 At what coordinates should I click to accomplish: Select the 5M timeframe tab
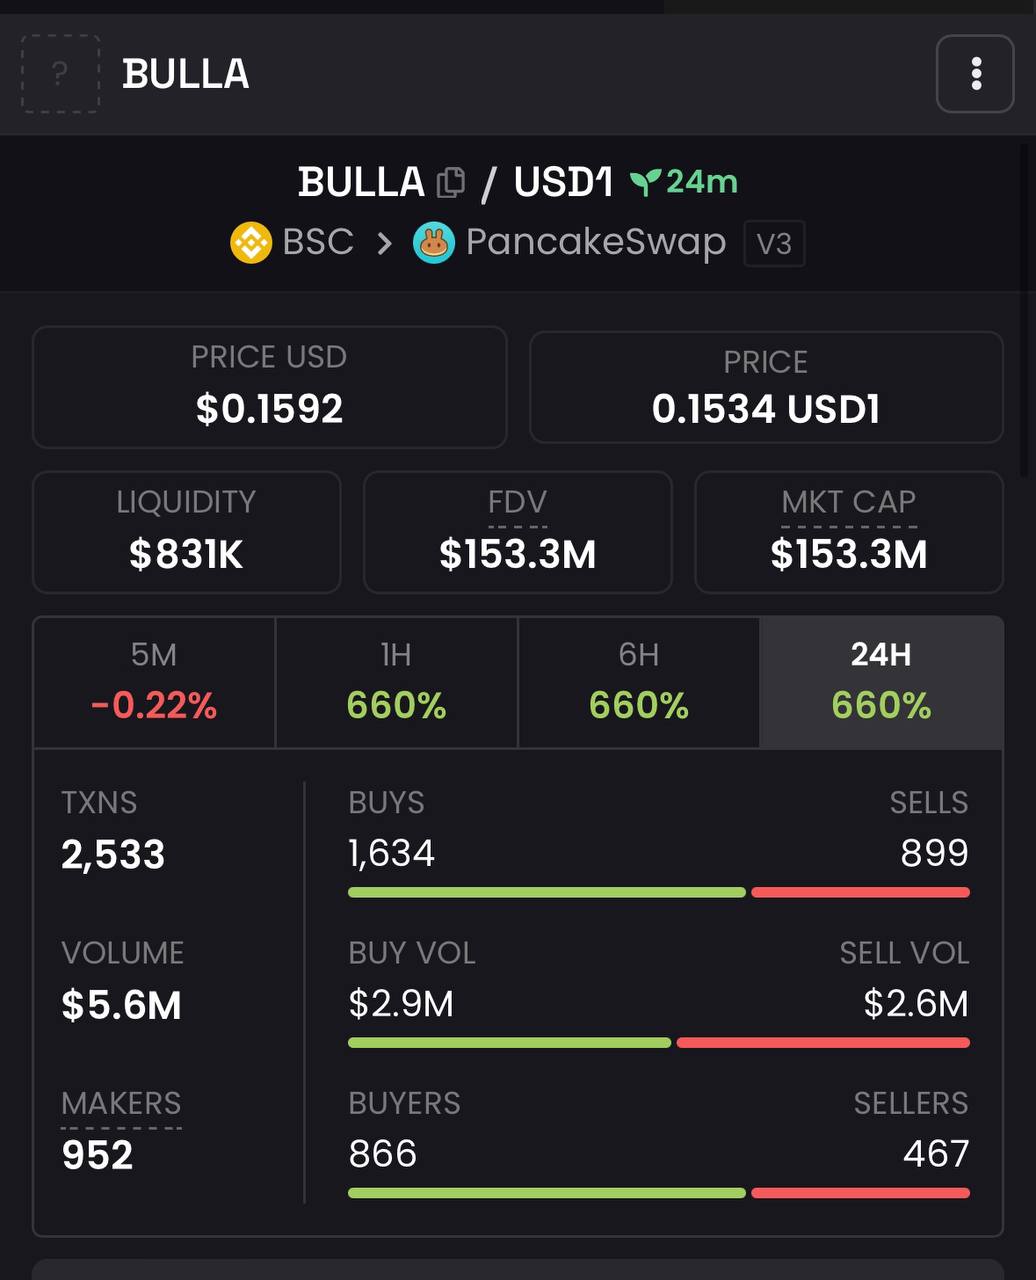[154, 682]
